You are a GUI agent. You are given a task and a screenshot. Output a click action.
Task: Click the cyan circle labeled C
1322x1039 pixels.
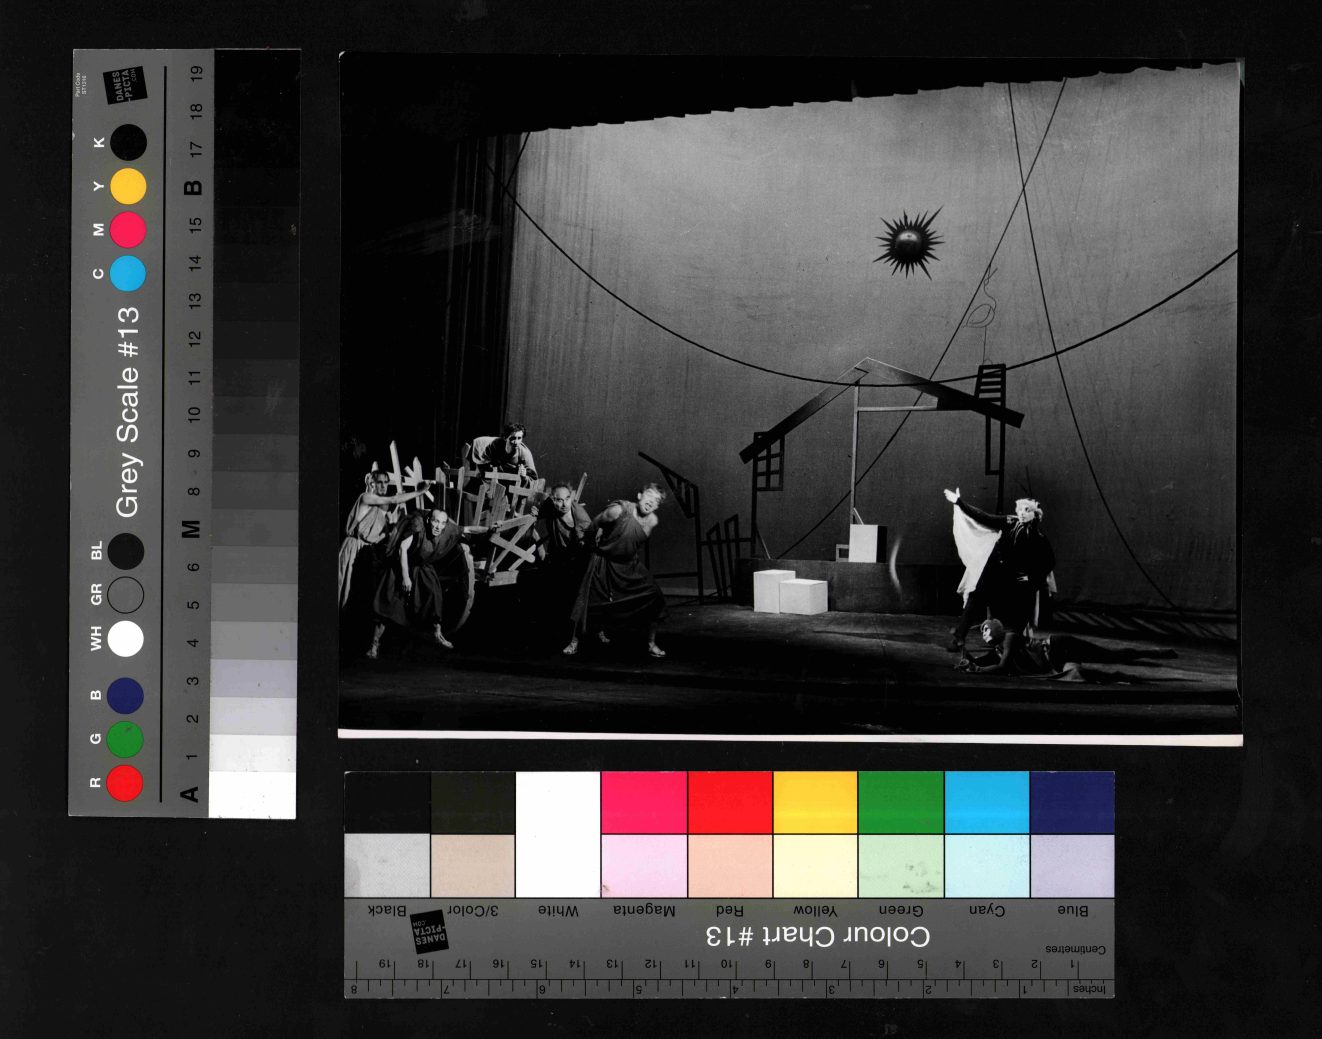(x=128, y=273)
